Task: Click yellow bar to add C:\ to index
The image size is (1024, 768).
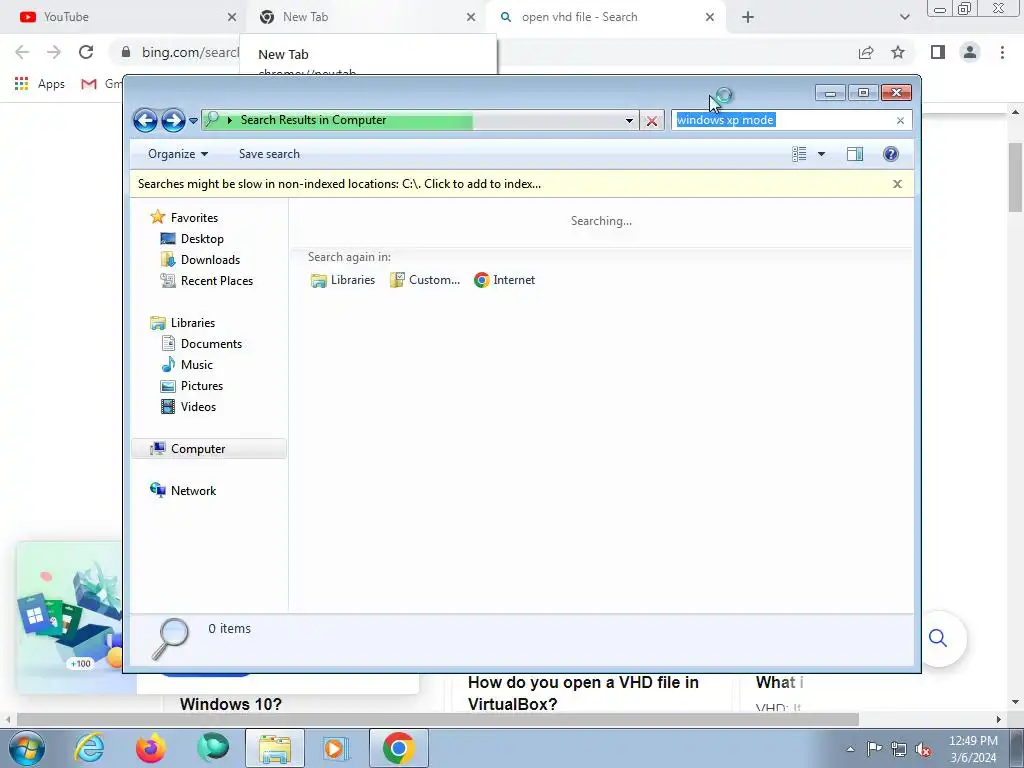Action: click(339, 184)
